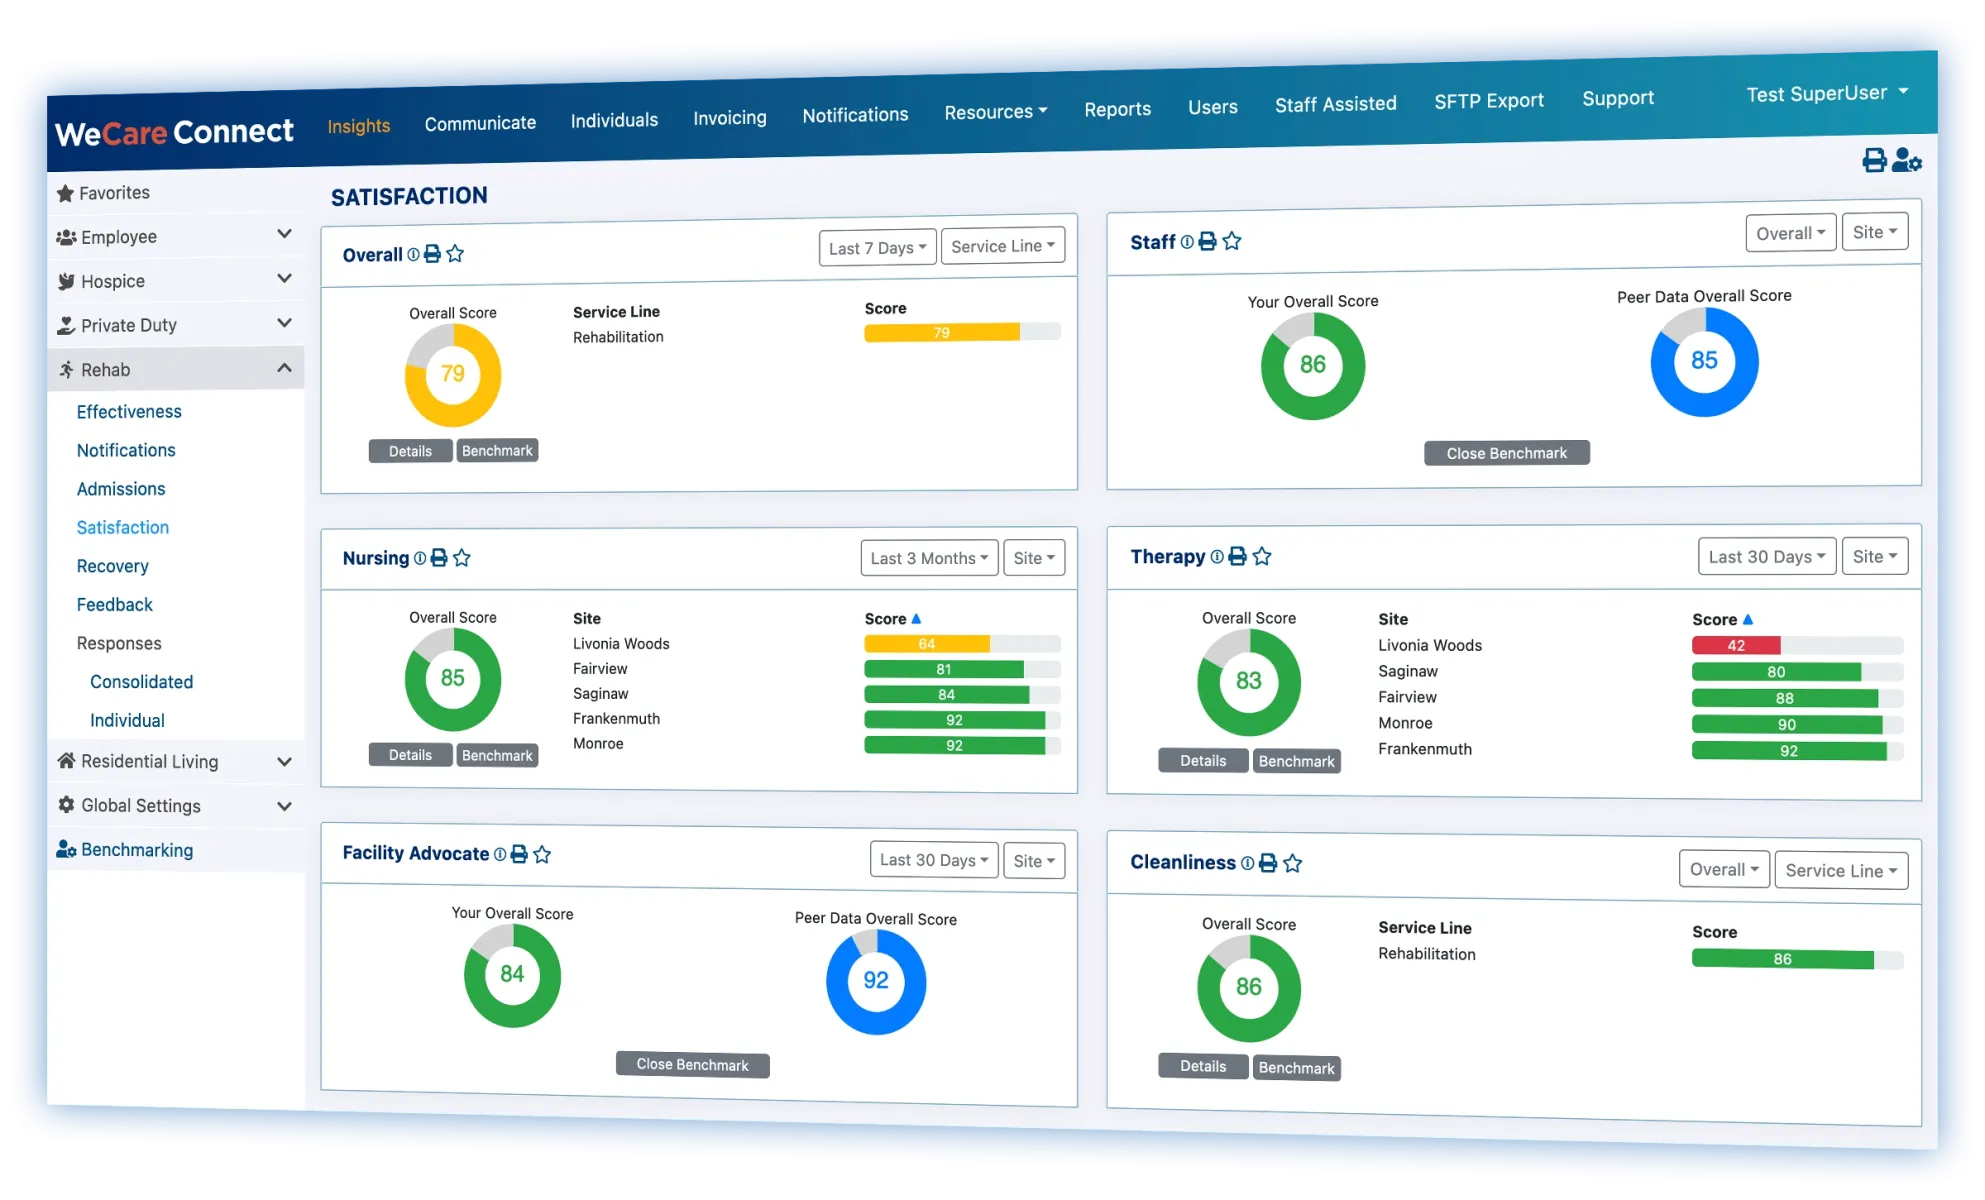Open Therapy's Last 30 Days dropdown
Image resolution: width=1985 pixels, height=1200 pixels.
coord(1766,557)
